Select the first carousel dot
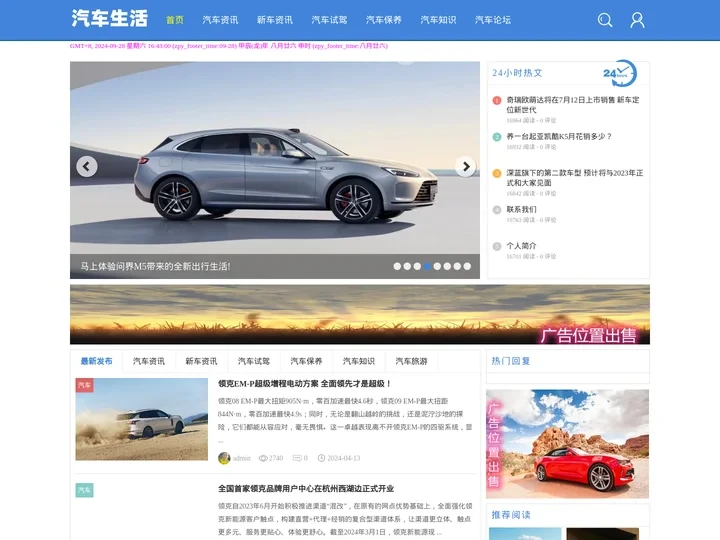This screenshot has width=720, height=540. tap(397, 266)
